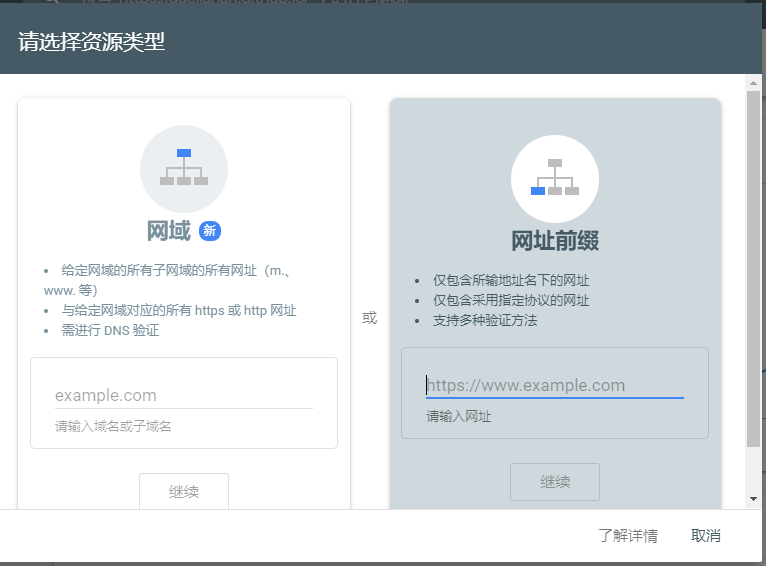Screen dimensions: 766x566
Task: Select the 网域 heading text
Action: tap(169, 231)
